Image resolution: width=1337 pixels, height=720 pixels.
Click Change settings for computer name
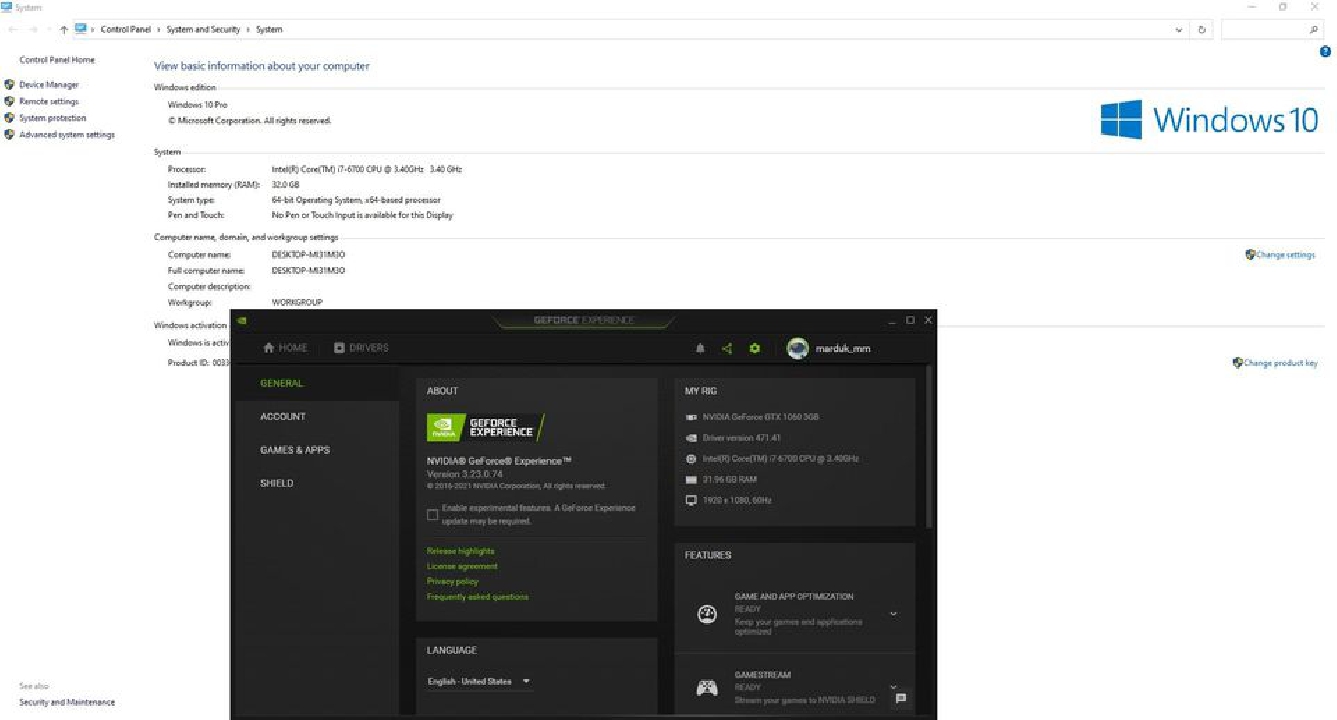[x=1285, y=255]
